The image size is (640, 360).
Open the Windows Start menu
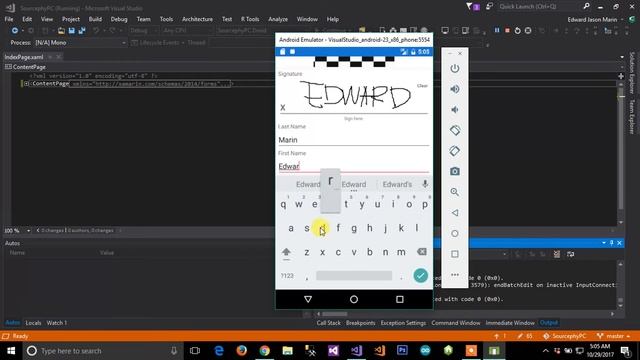tap(11, 351)
